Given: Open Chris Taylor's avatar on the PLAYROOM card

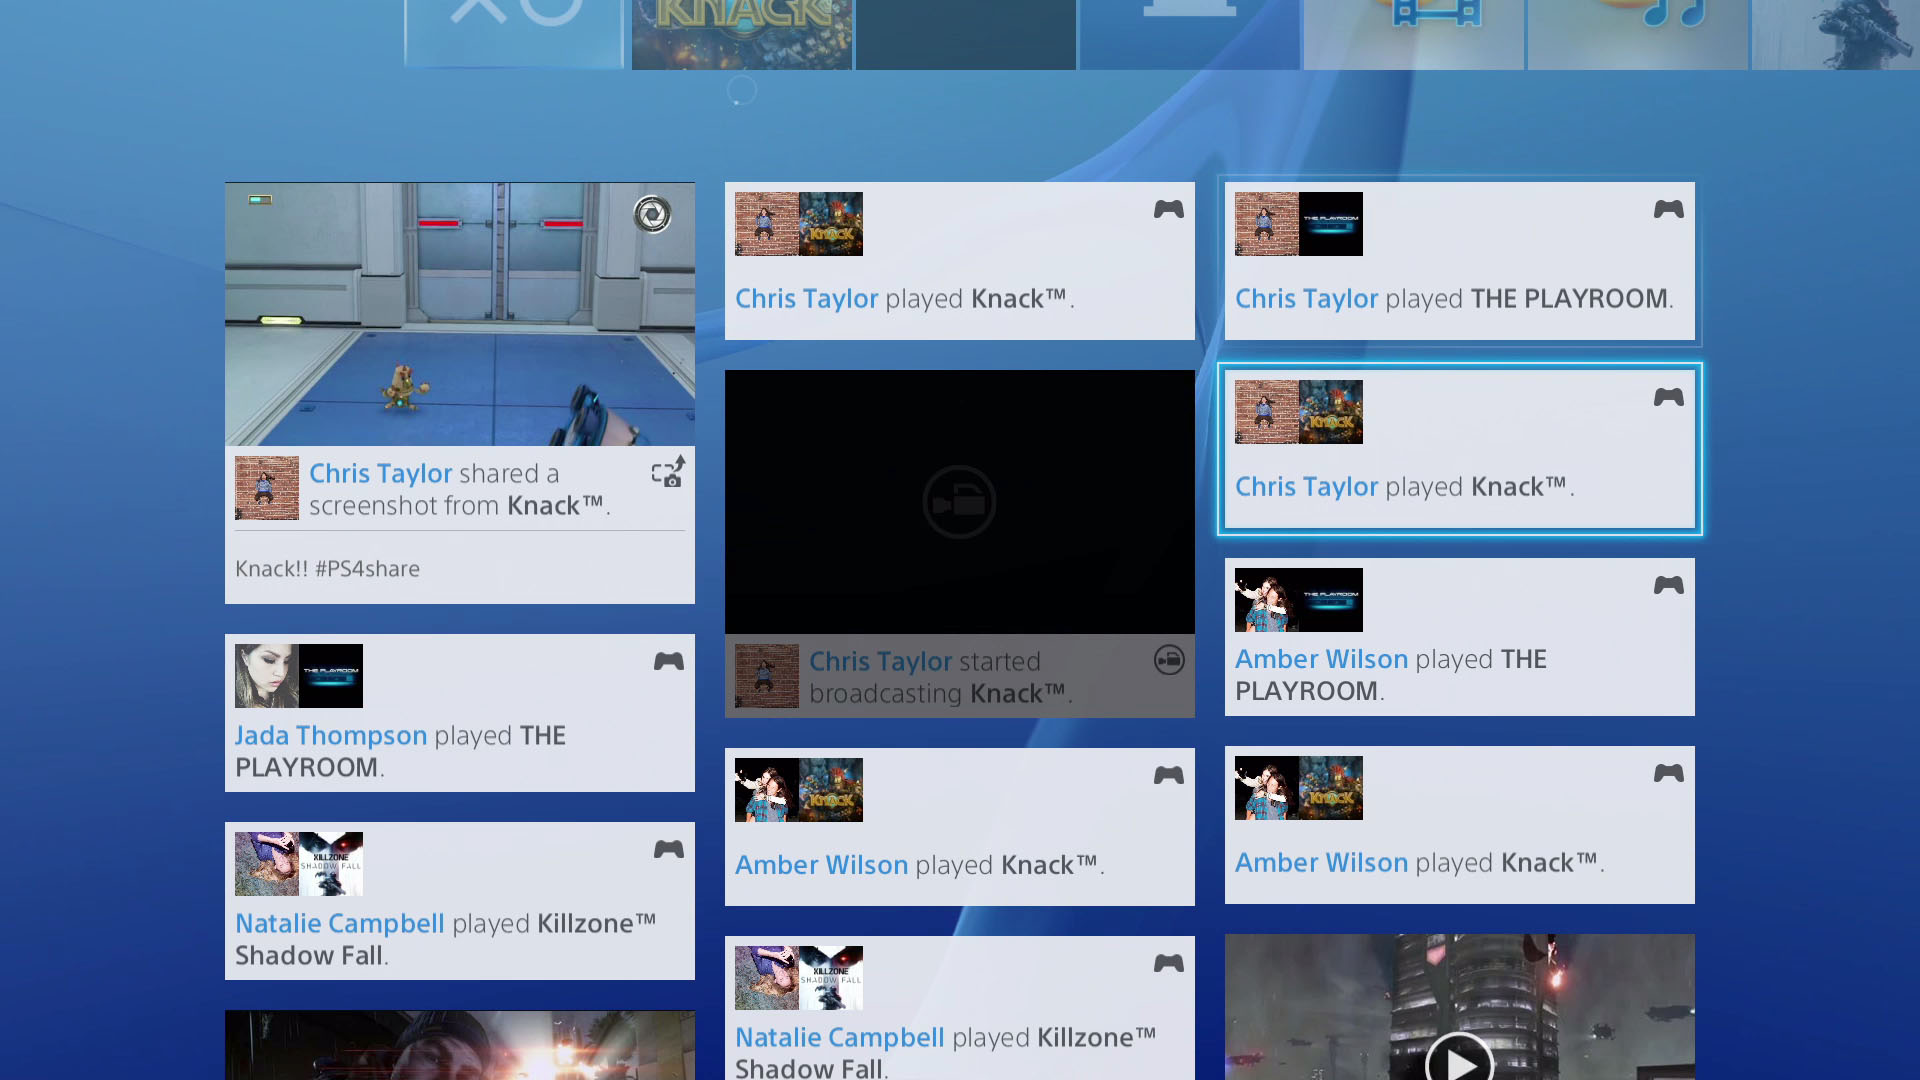Looking at the screenshot, I should click(x=1267, y=224).
